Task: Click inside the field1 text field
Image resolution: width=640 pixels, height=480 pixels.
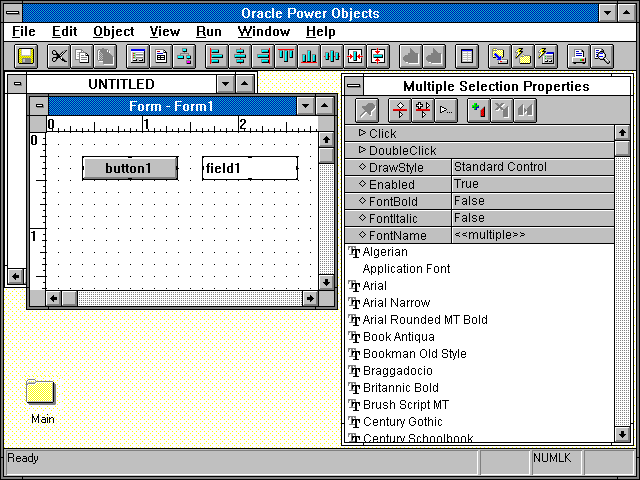Action: [x=250, y=168]
